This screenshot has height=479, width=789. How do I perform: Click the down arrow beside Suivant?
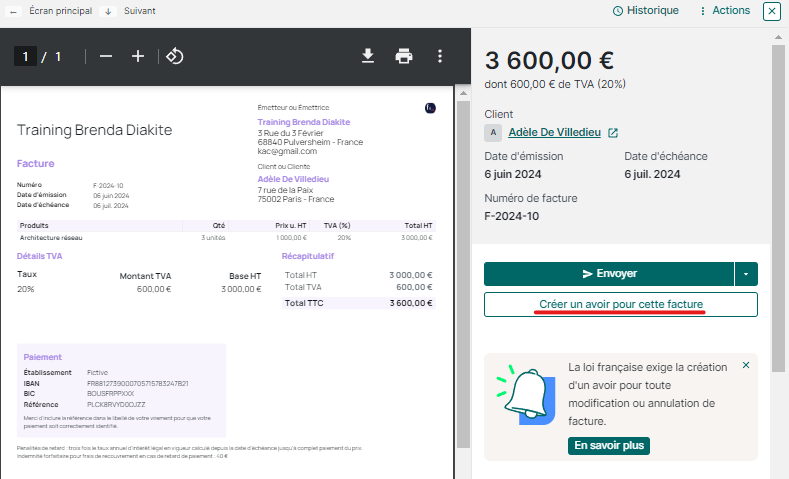tap(108, 11)
